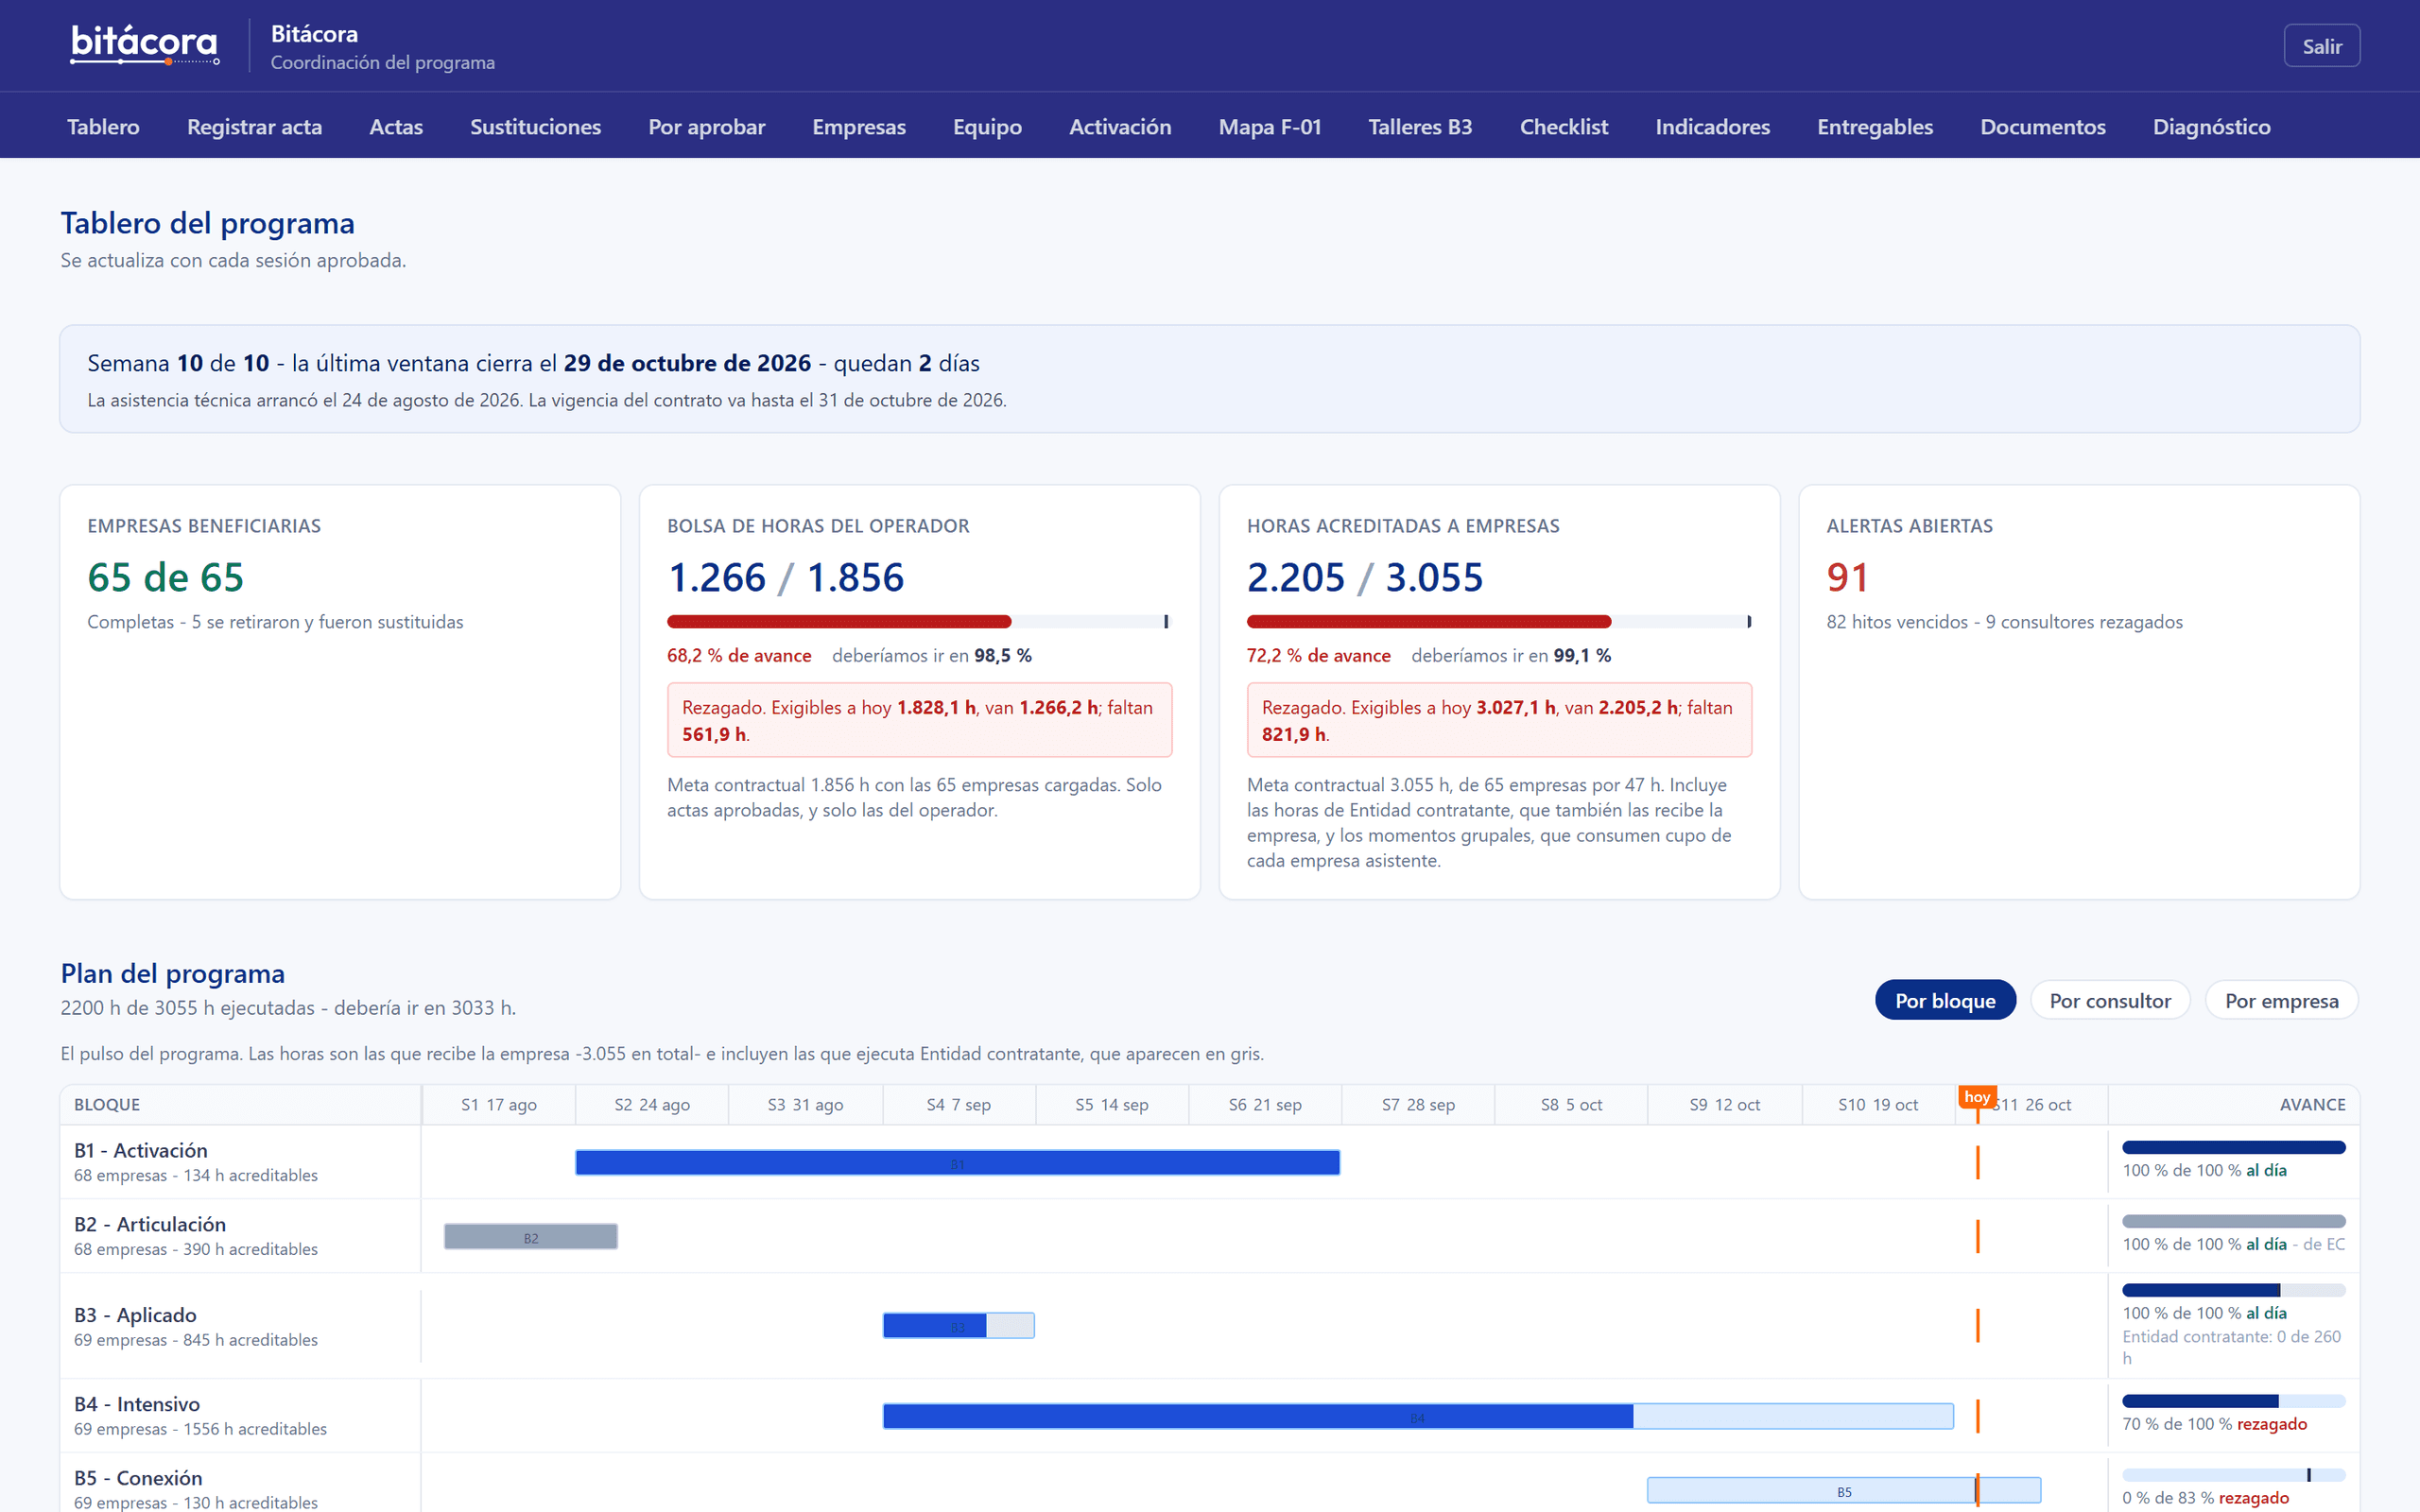Go to Registrar acta

tap(254, 127)
